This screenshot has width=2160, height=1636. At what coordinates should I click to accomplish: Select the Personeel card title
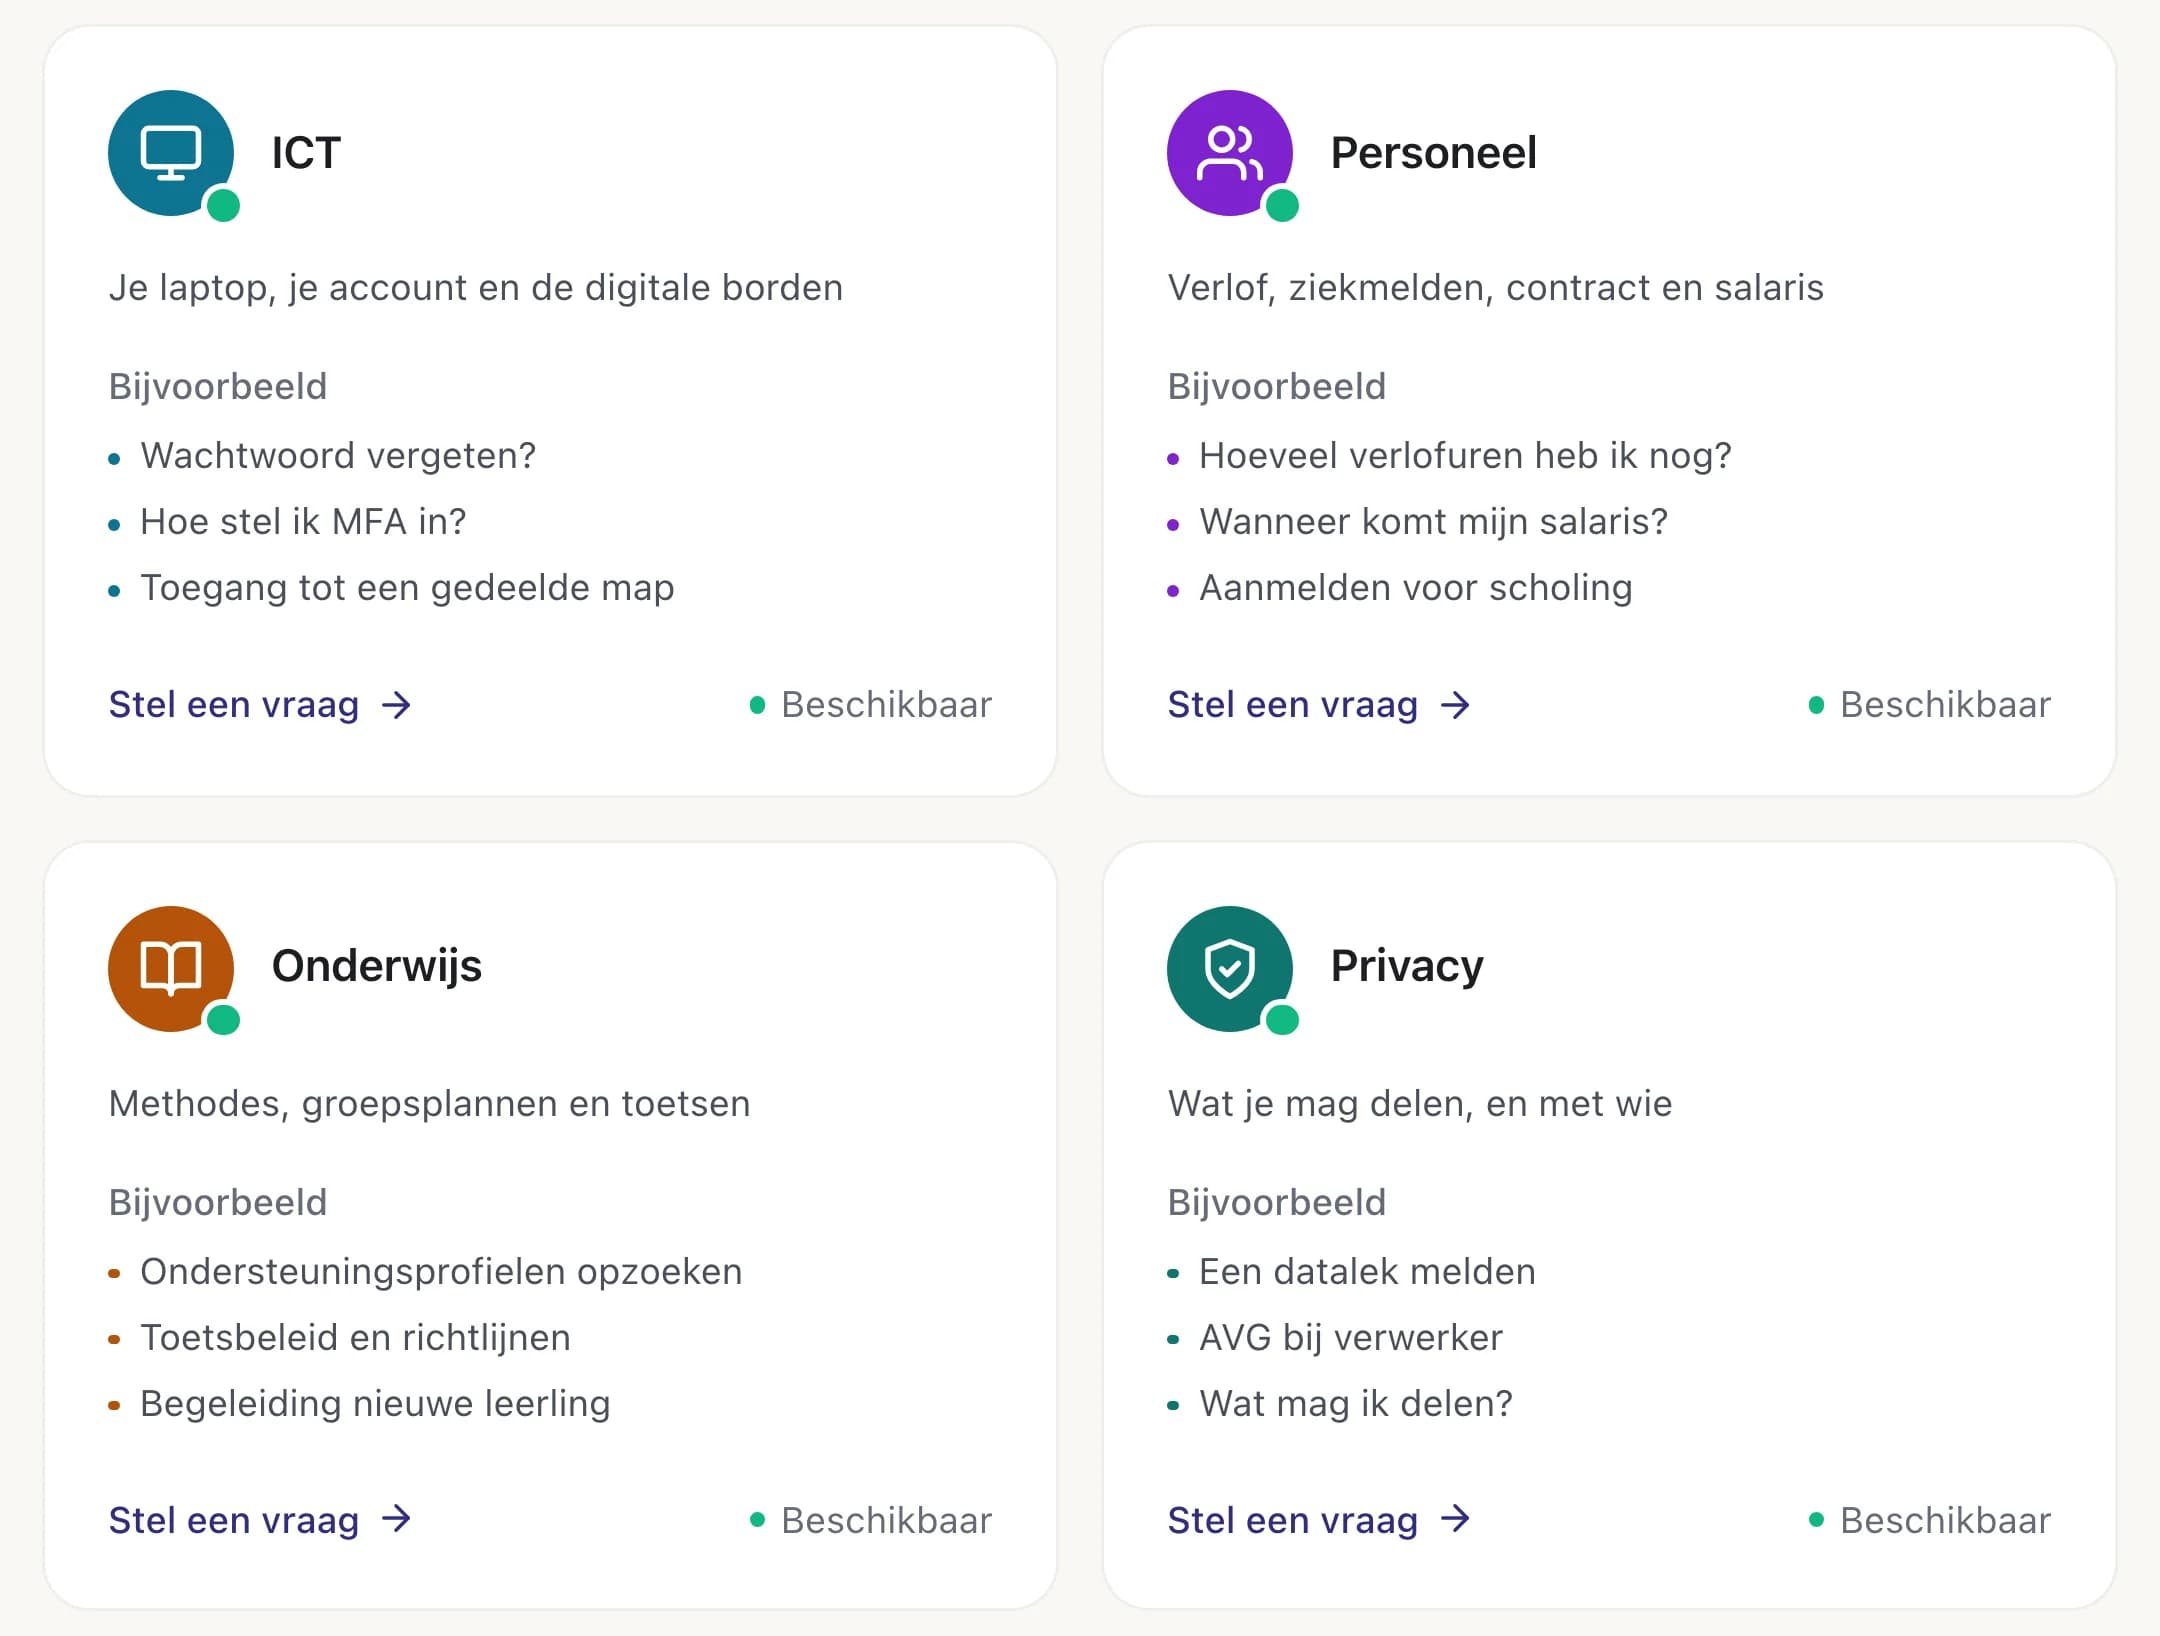point(1433,153)
